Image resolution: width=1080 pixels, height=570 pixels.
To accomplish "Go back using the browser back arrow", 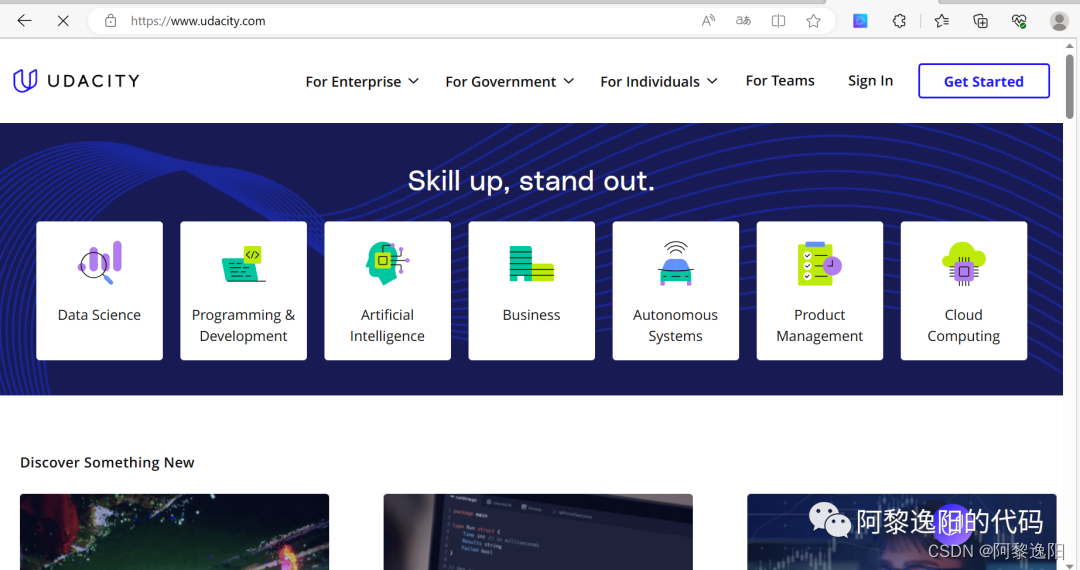I will (25, 21).
